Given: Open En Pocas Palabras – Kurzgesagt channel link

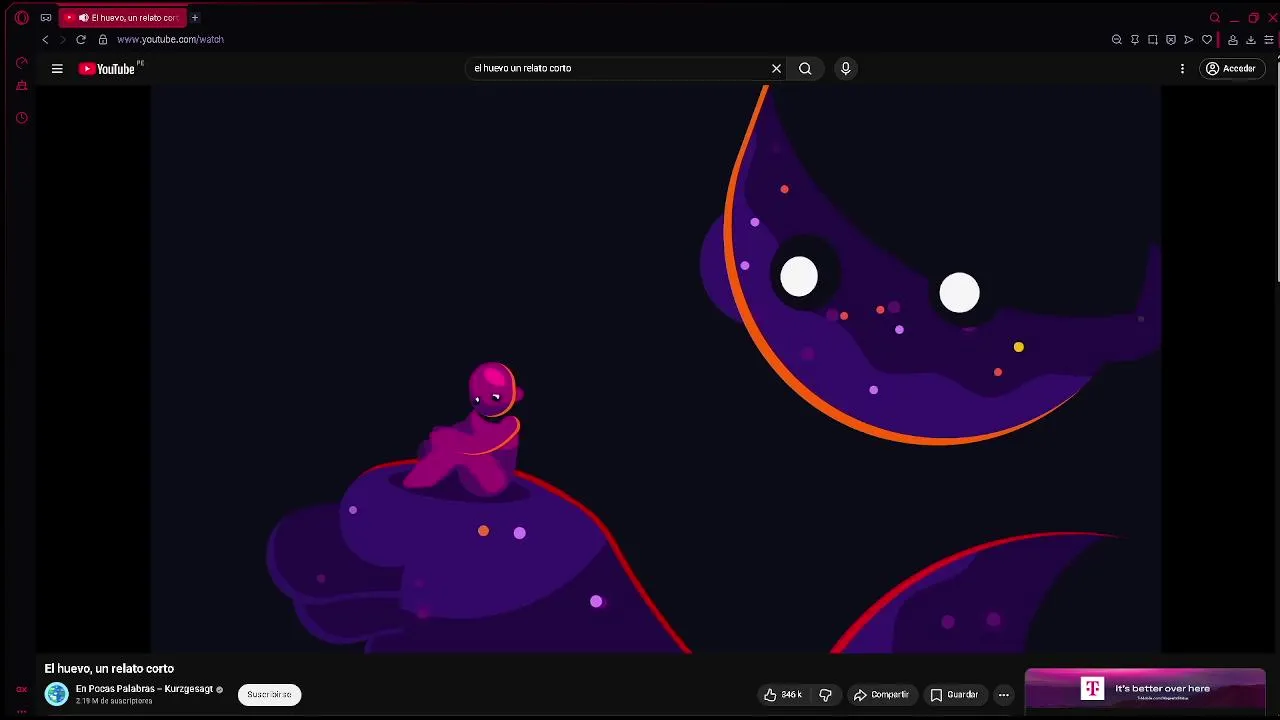Looking at the screenshot, I should tap(144, 689).
